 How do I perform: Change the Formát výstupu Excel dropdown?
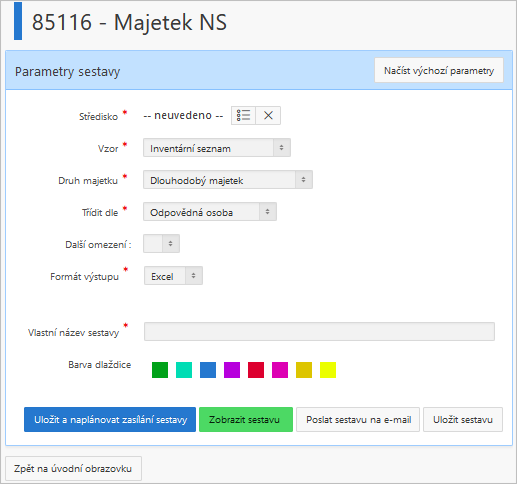(173, 276)
